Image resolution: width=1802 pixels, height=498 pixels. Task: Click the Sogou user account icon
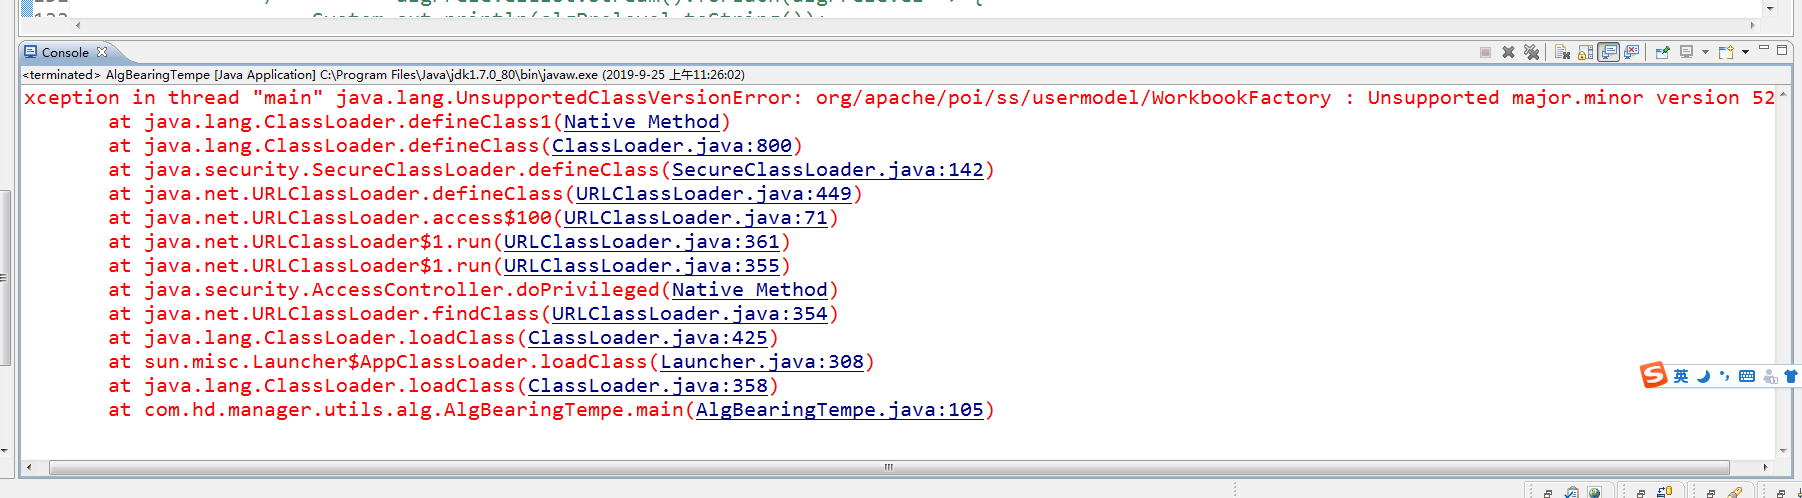click(x=1770, y=376)
